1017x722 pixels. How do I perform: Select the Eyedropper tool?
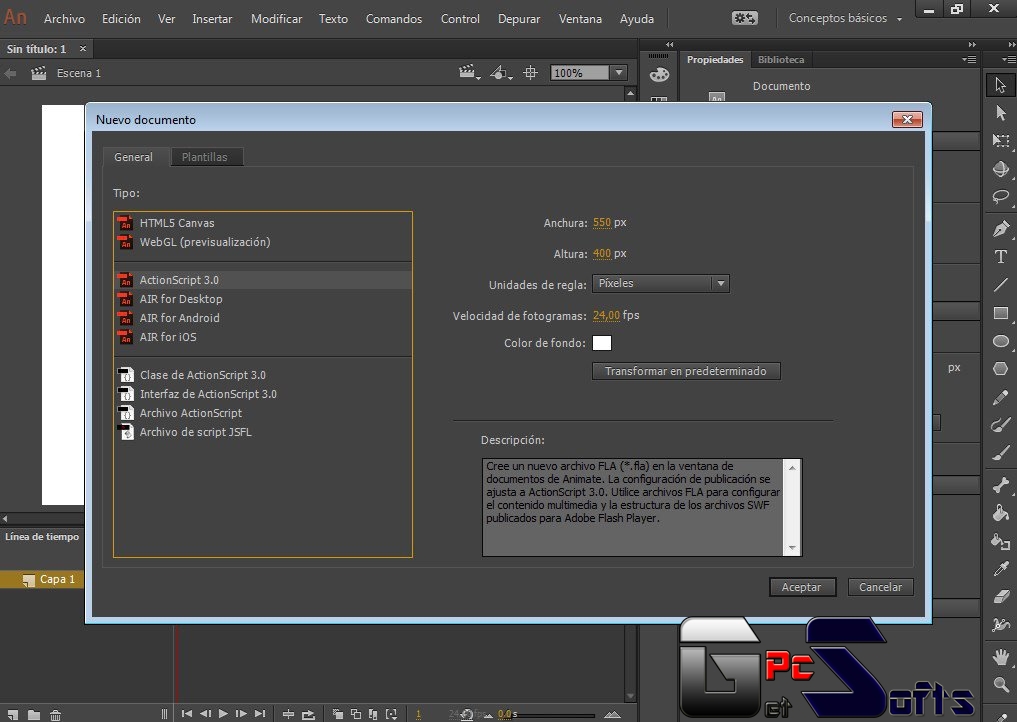(1000, 569)
